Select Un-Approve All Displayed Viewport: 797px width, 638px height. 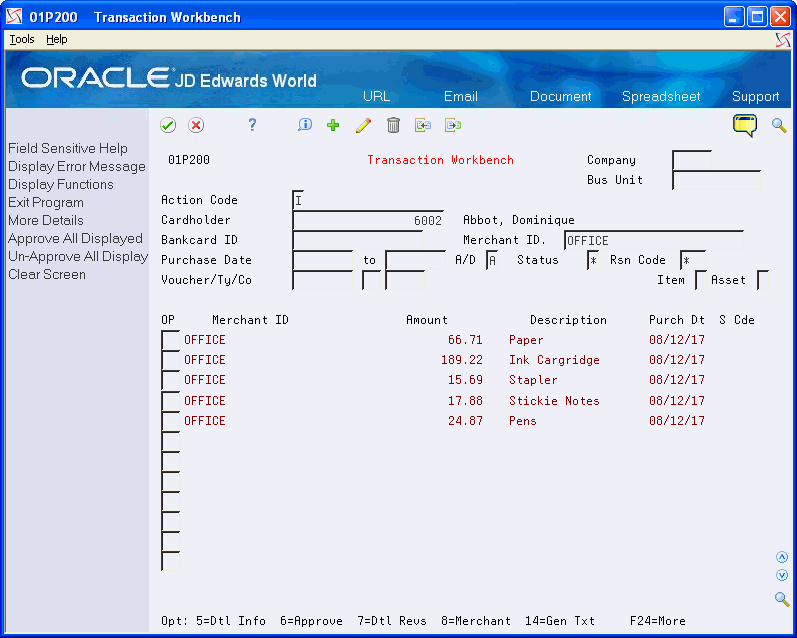tap(78, 256)
